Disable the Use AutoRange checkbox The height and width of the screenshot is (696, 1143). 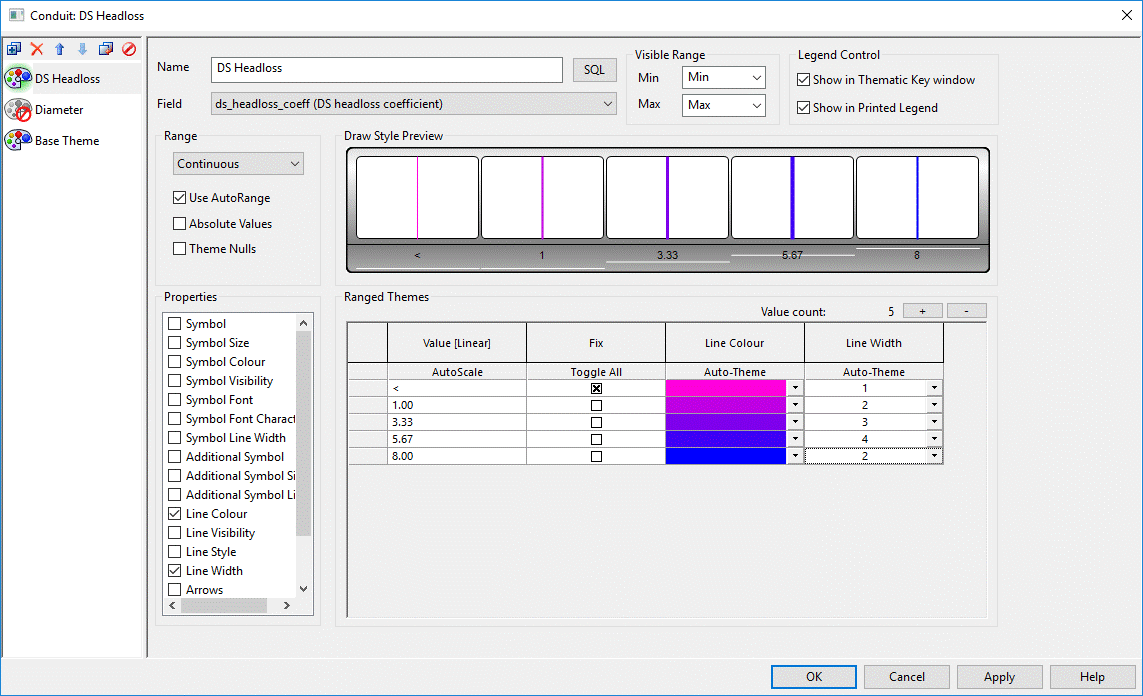click(x=180, y=198)
